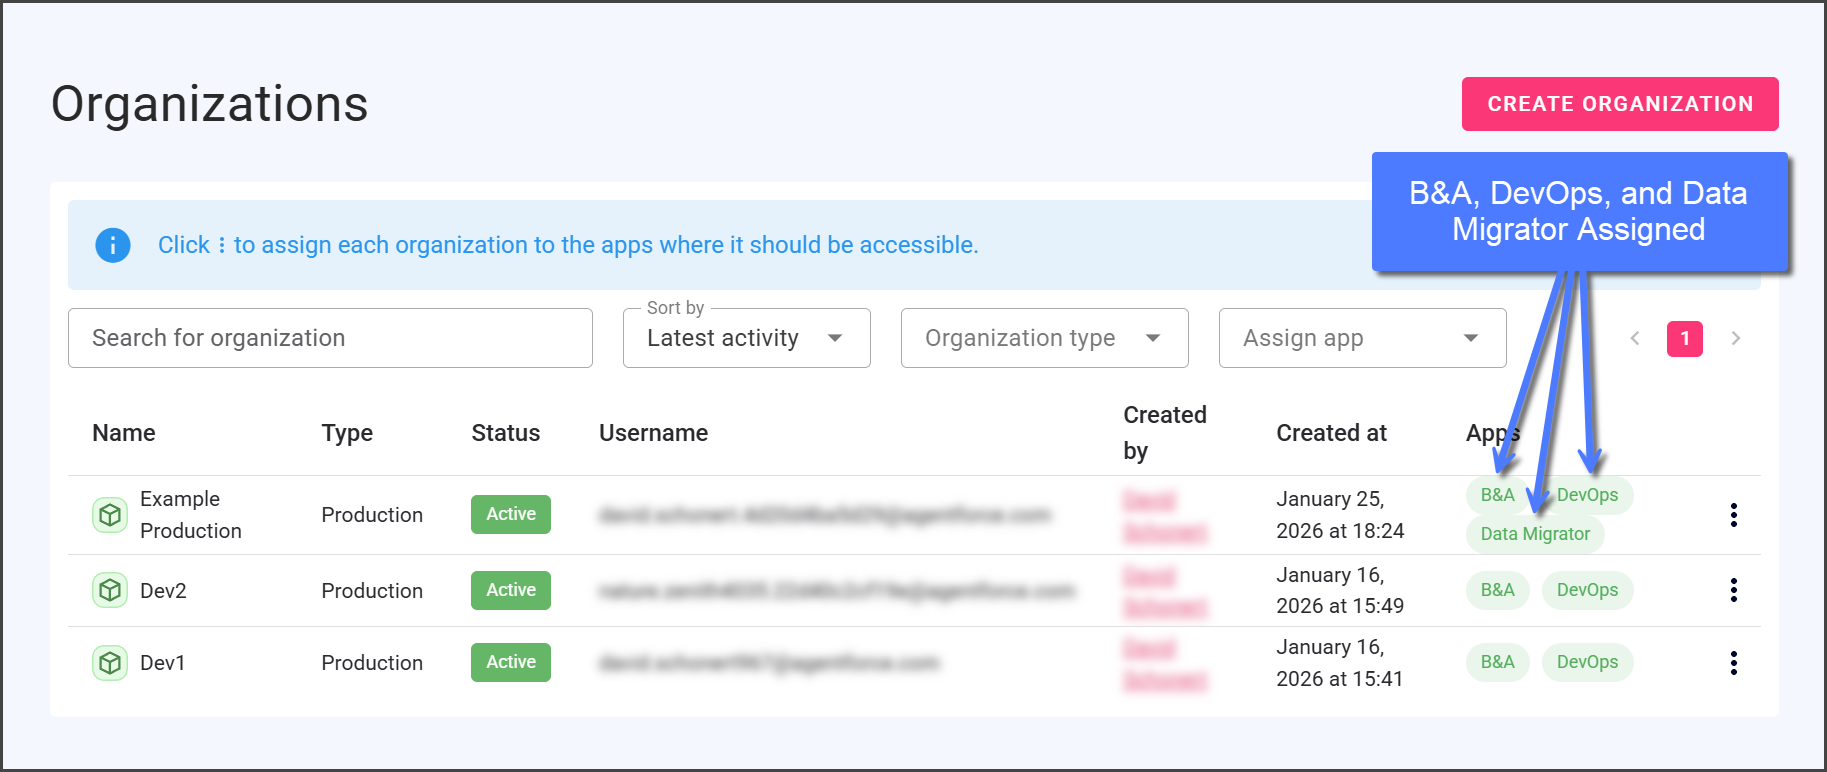1827x772 pixels.
Task: Open the three-dot menu for Dev2
Action: point(1733,590)
